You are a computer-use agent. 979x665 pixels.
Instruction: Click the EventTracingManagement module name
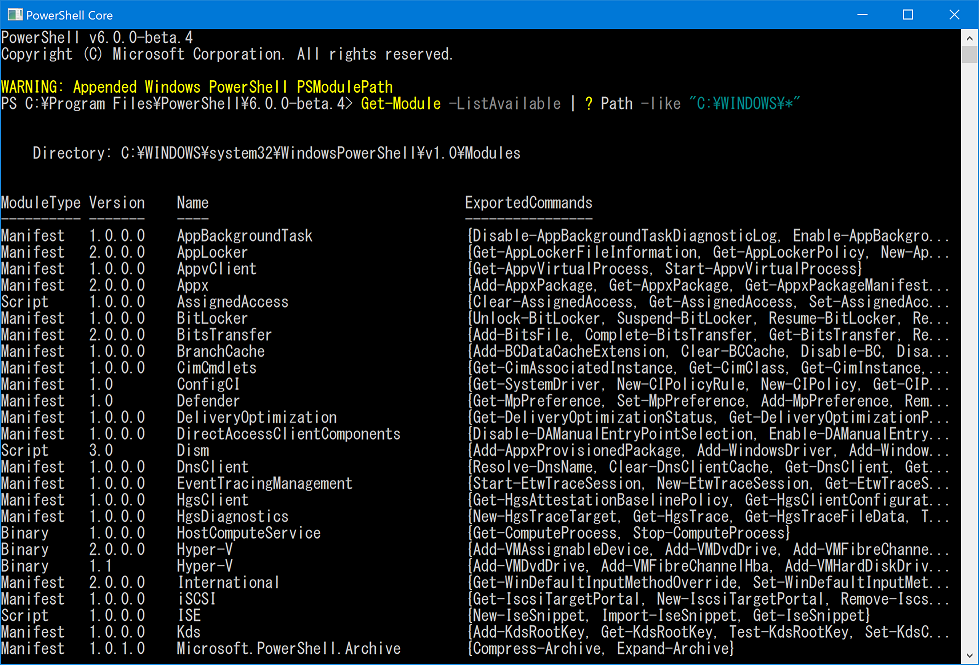[x=264, y=484]
